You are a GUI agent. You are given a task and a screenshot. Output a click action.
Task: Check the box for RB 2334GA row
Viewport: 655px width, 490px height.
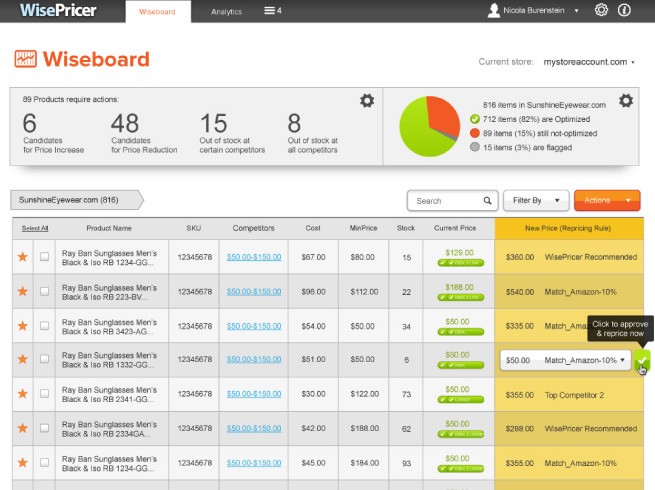(44, 428)
